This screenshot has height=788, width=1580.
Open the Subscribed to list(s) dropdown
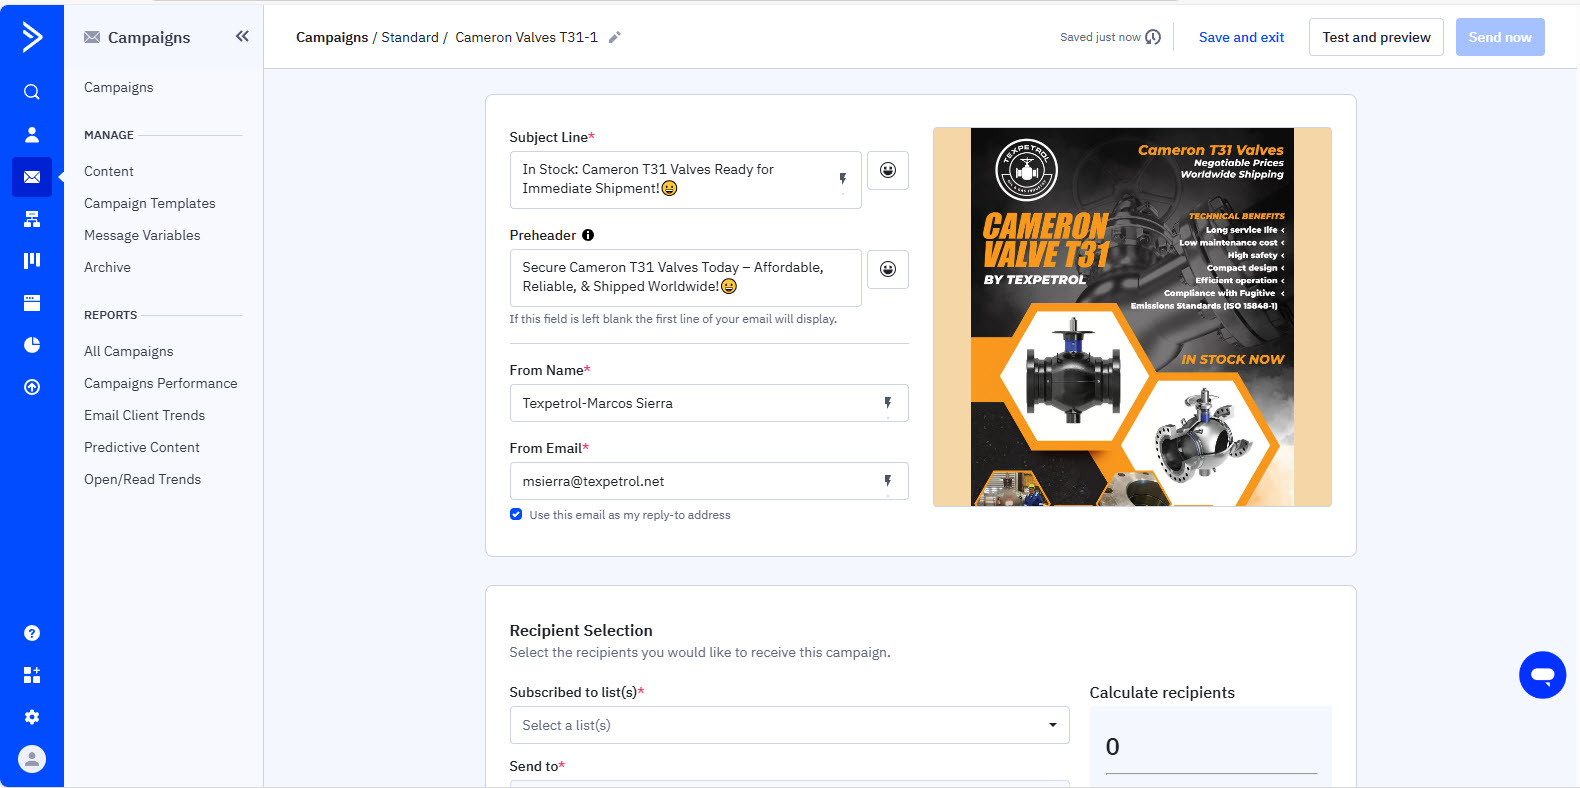[x=790, y=725]
